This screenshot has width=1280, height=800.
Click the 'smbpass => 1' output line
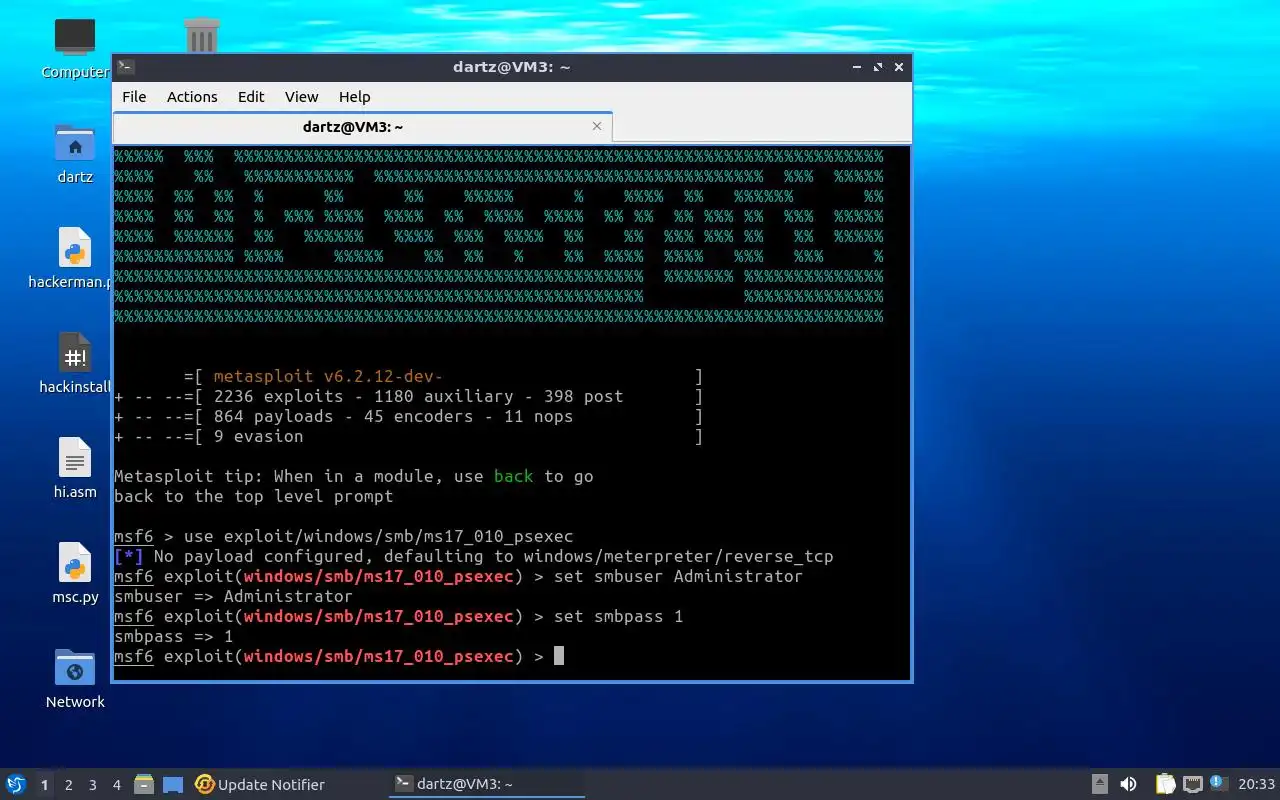(173, 637)
